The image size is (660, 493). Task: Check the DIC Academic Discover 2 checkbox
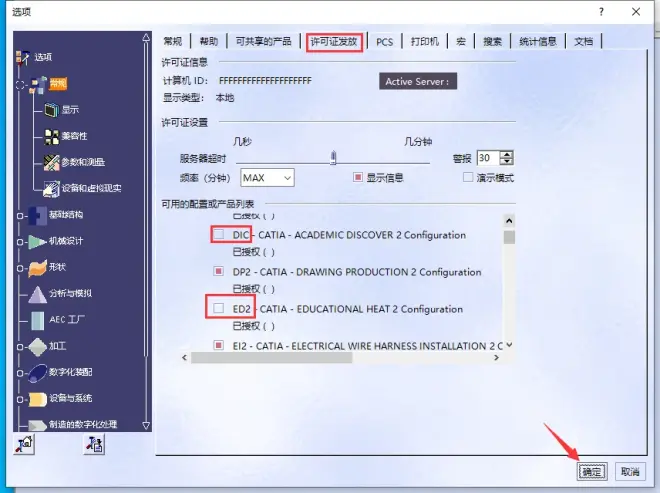coord(218,234)
